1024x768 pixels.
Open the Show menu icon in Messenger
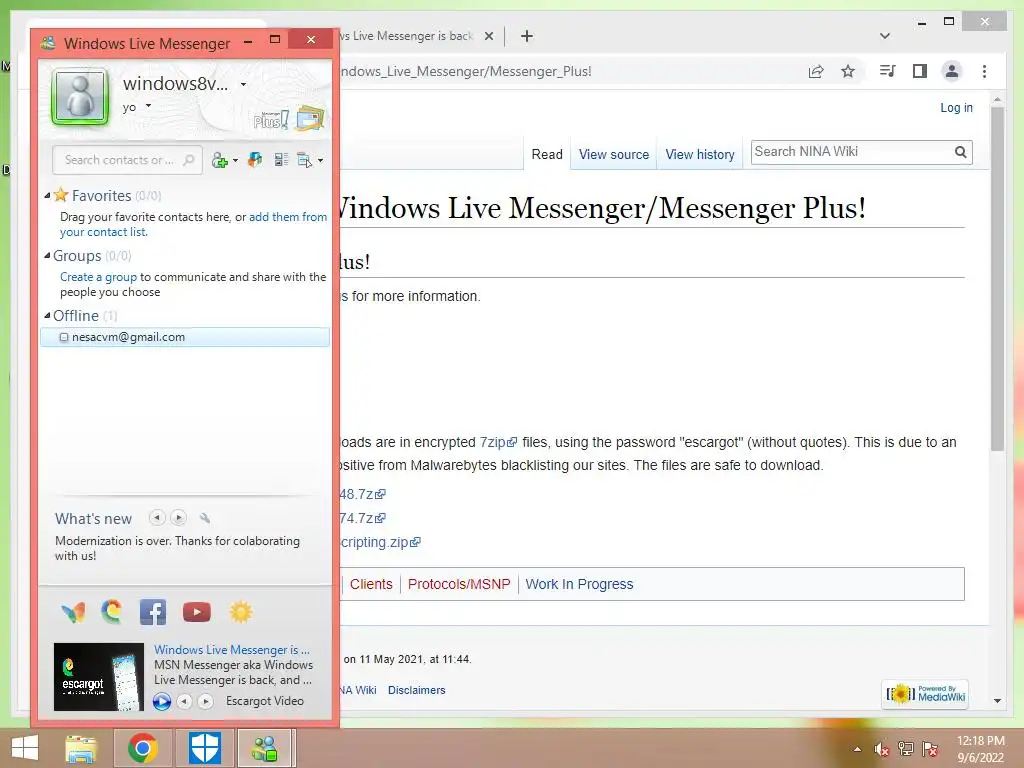click(x=304, y=160)
